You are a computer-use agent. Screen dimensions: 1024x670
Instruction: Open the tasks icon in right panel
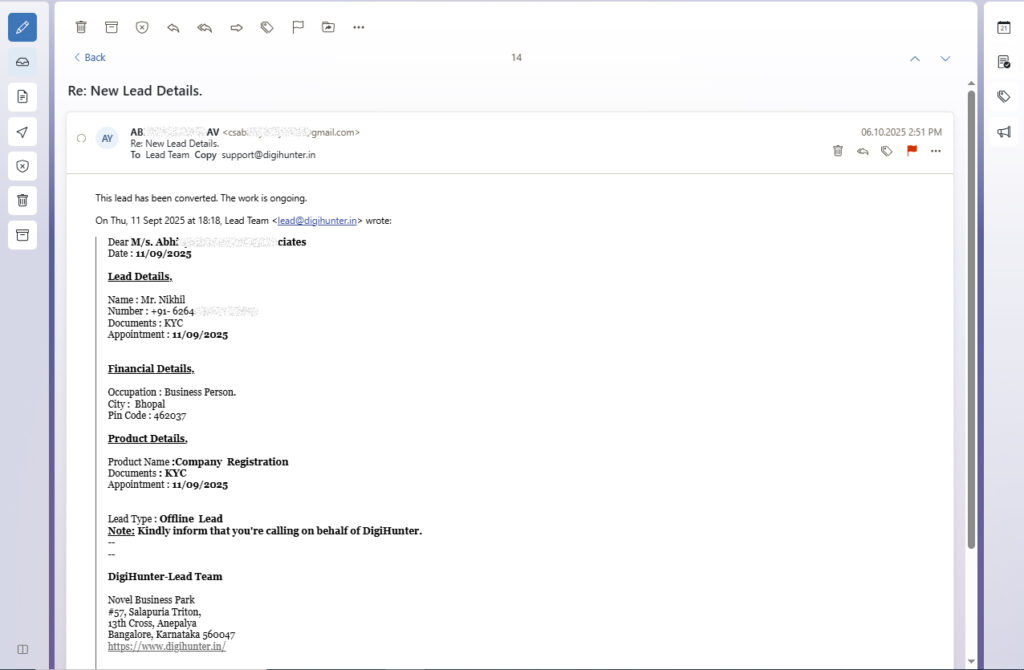(1003, 62)
